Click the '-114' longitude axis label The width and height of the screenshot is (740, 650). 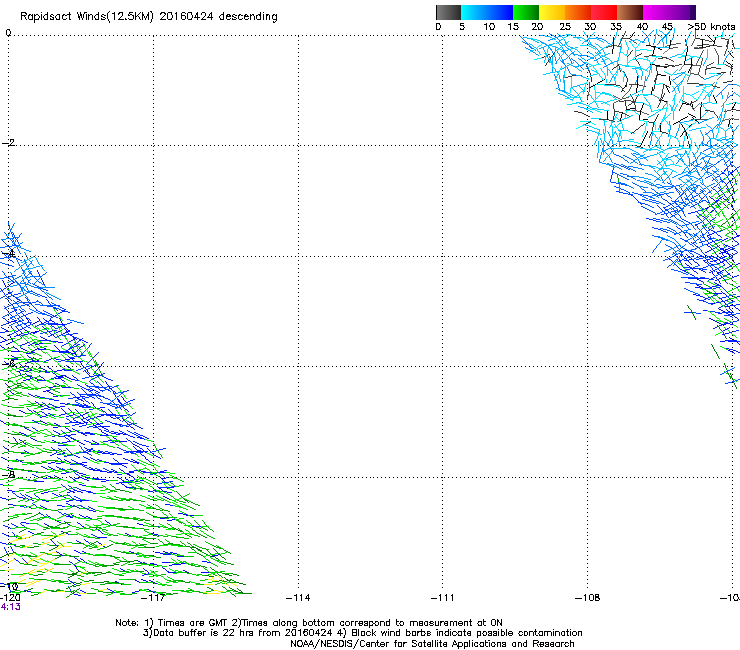[x=298, y=598]
